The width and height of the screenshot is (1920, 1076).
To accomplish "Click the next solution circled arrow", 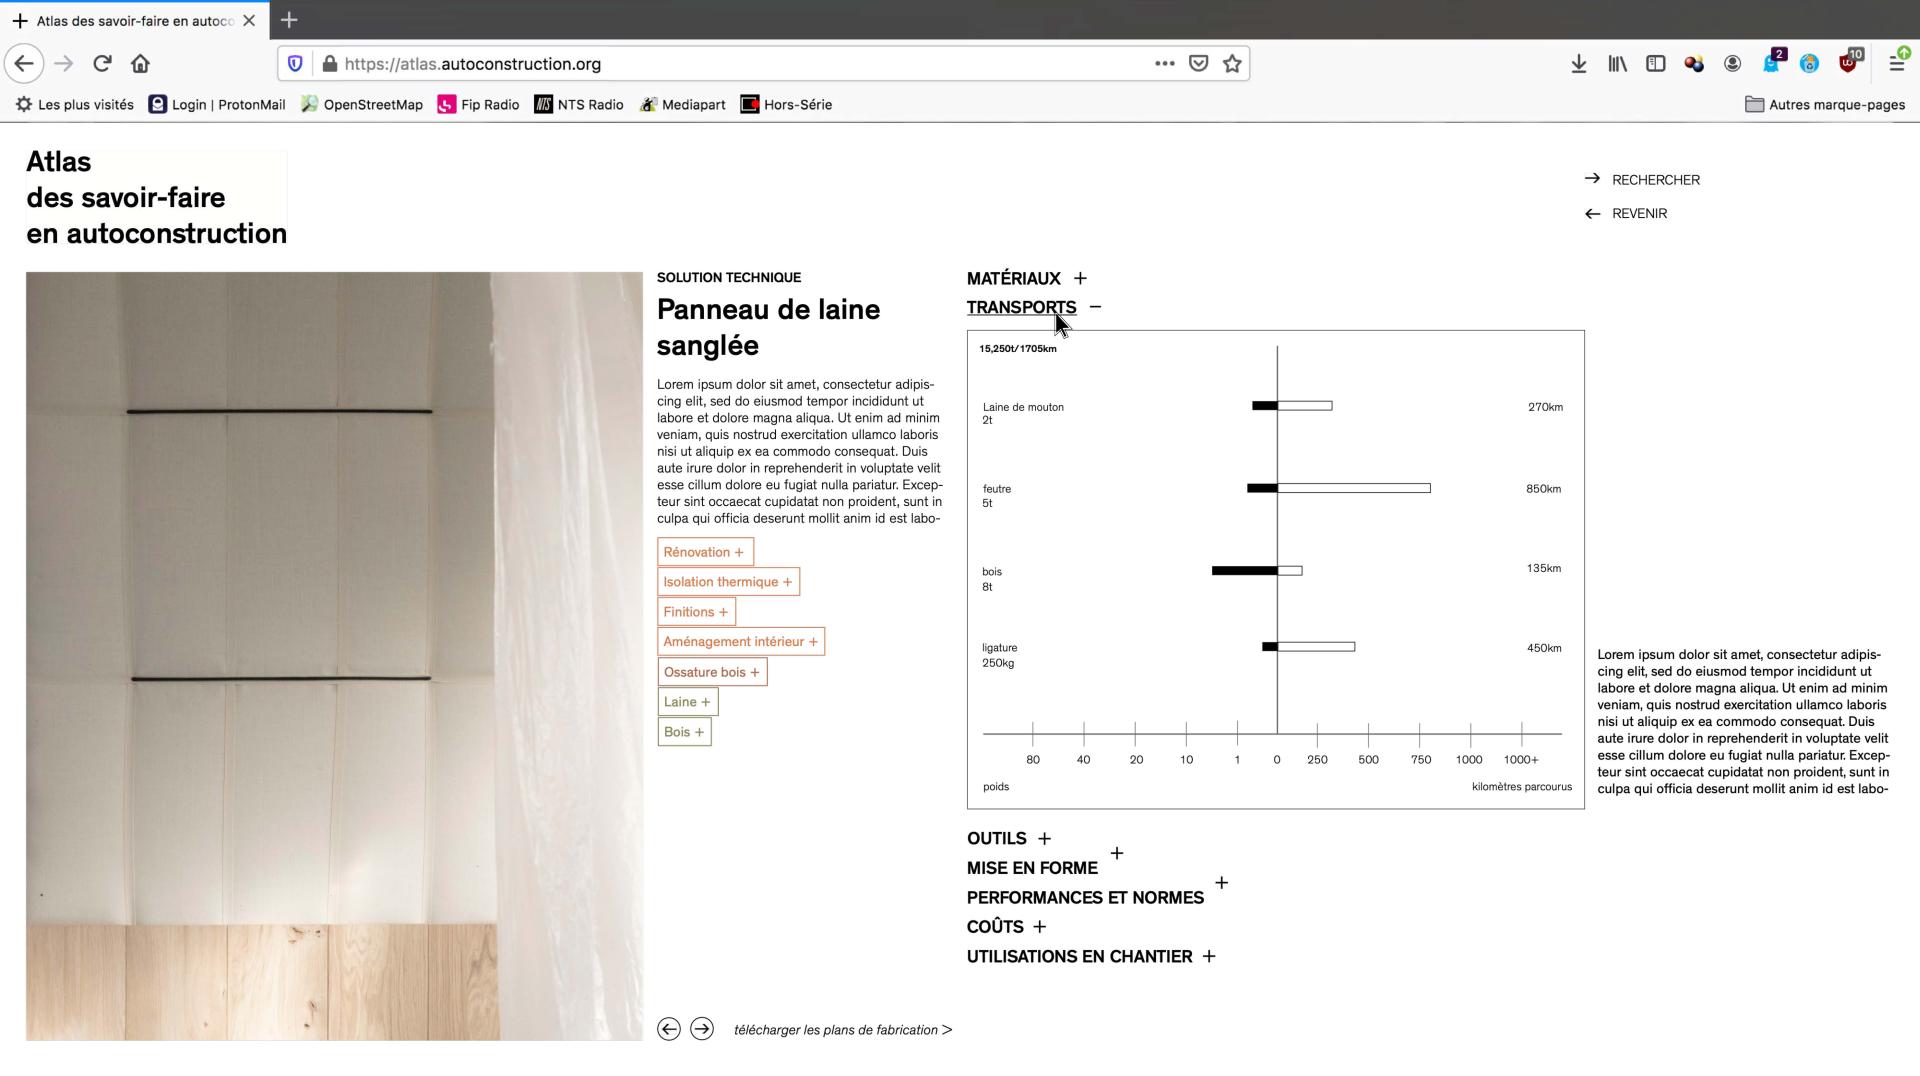I will click(702, 1029).
